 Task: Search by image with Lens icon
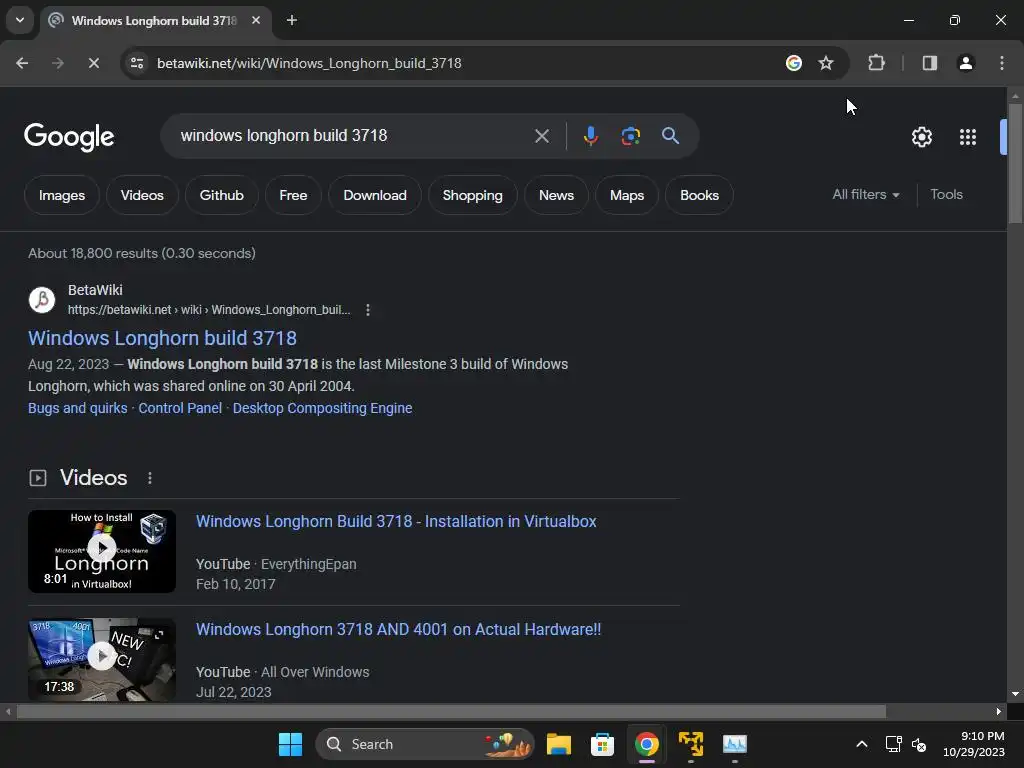[630, 136]
